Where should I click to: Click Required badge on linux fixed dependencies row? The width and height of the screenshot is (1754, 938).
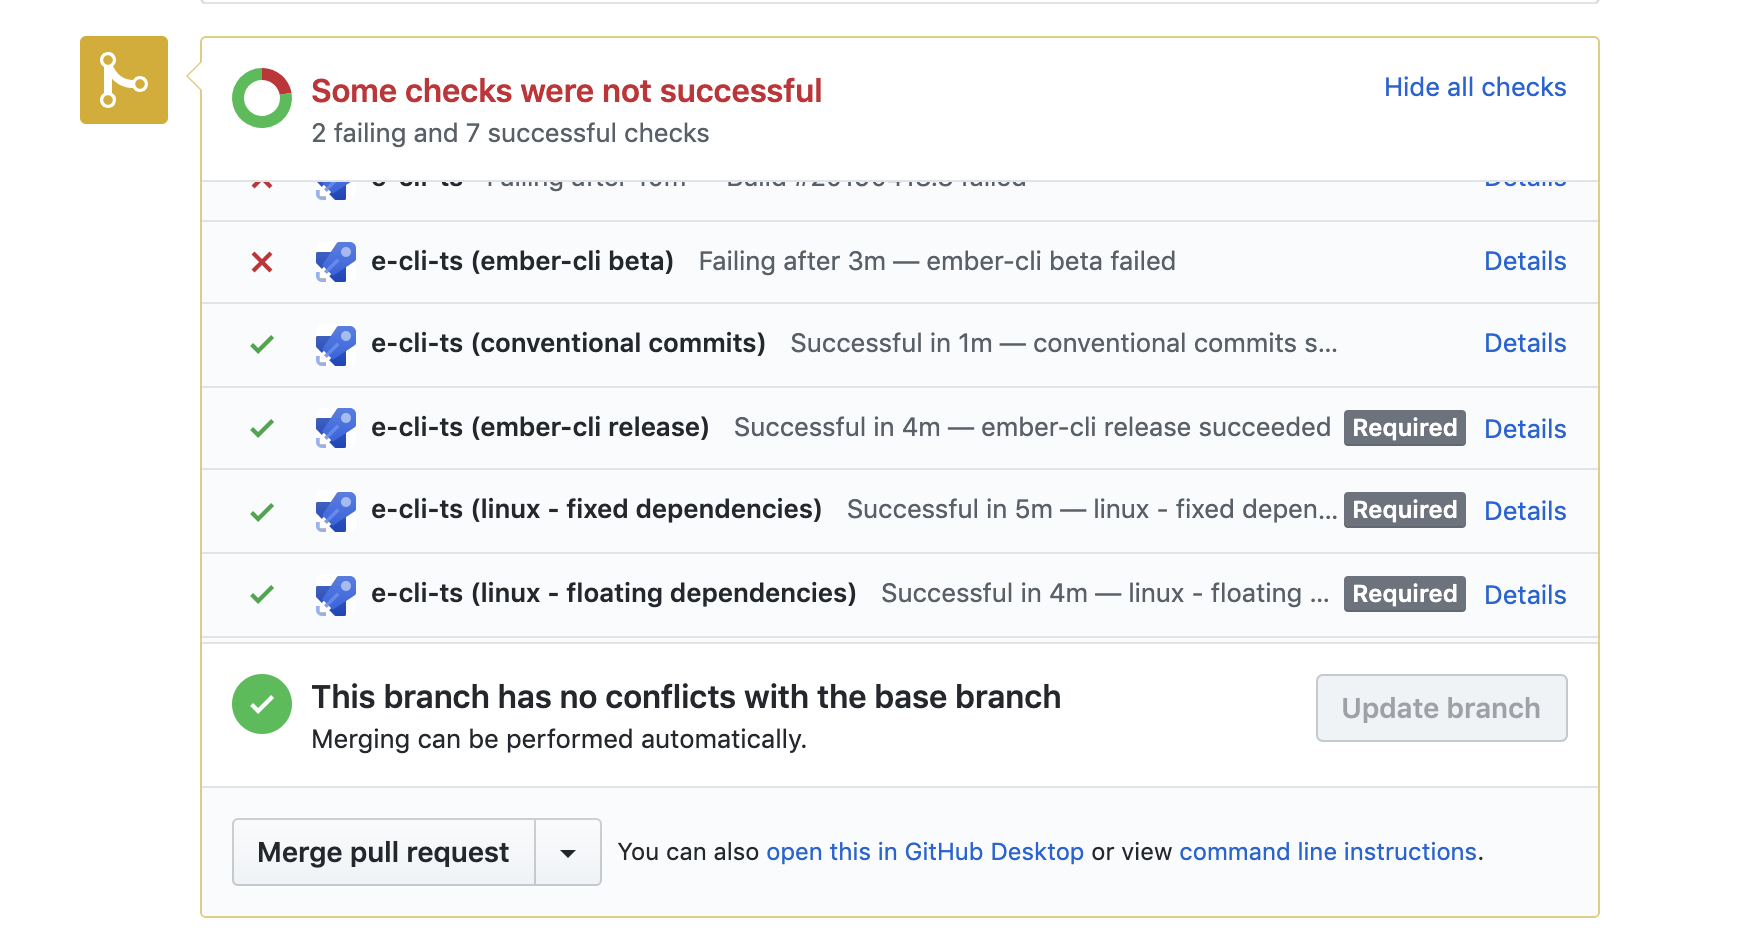pos(1404,510)
